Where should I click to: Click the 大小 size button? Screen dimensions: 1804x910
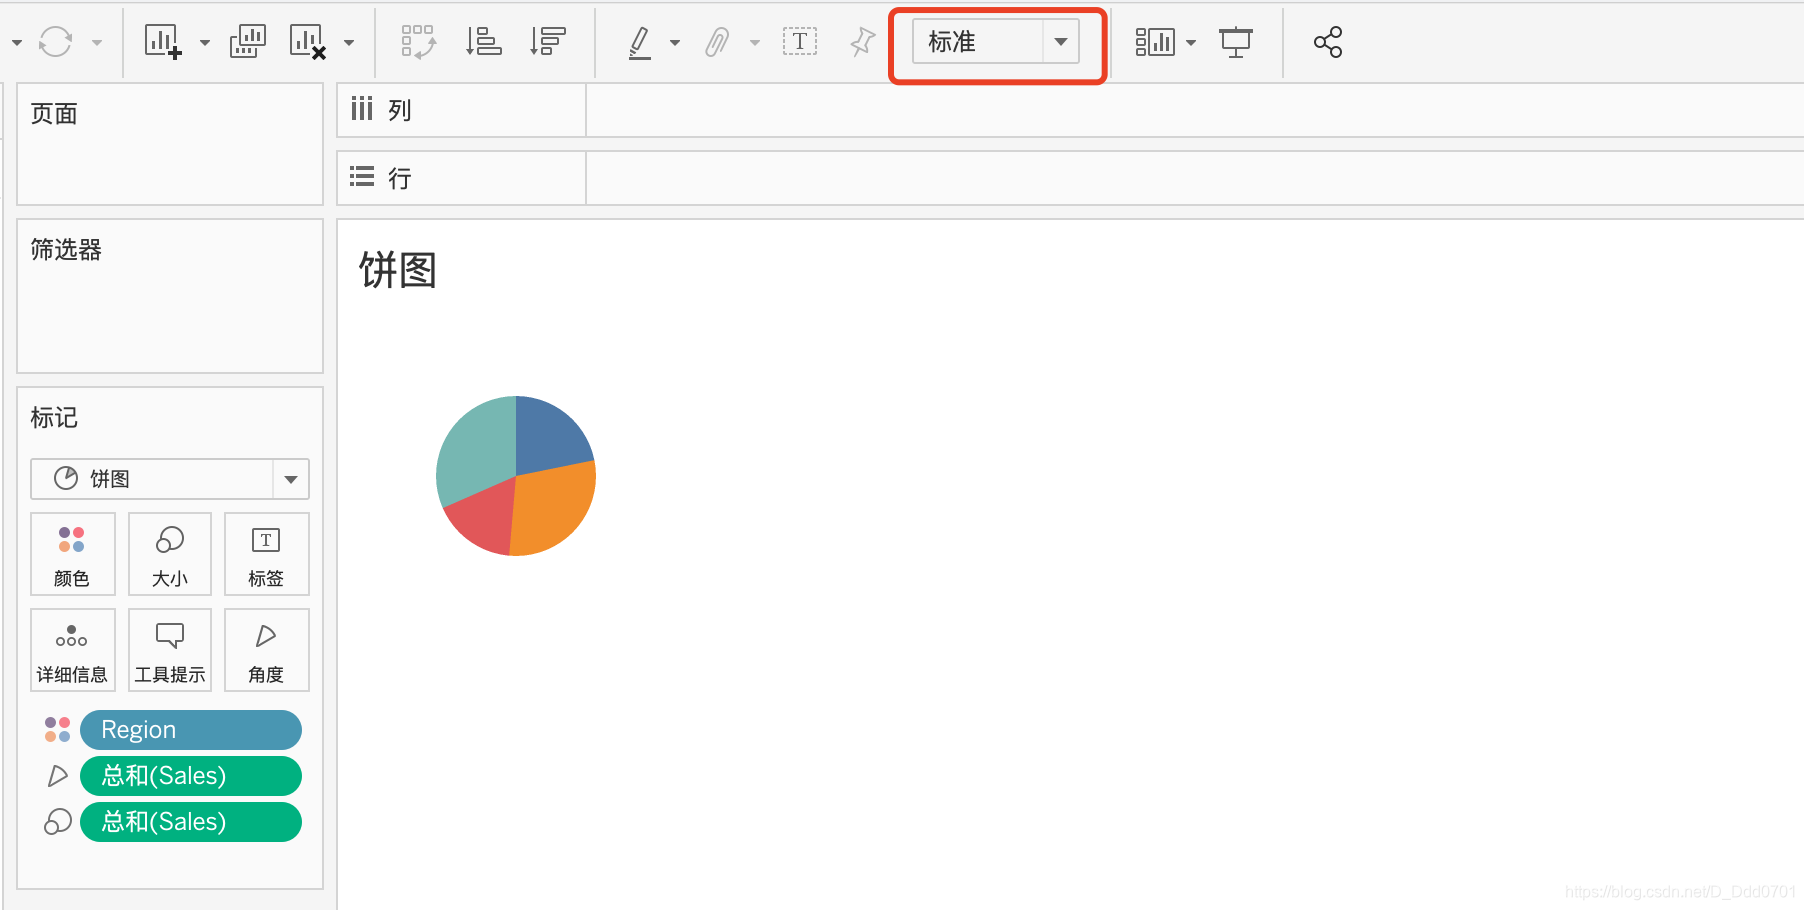pos(170,554)
